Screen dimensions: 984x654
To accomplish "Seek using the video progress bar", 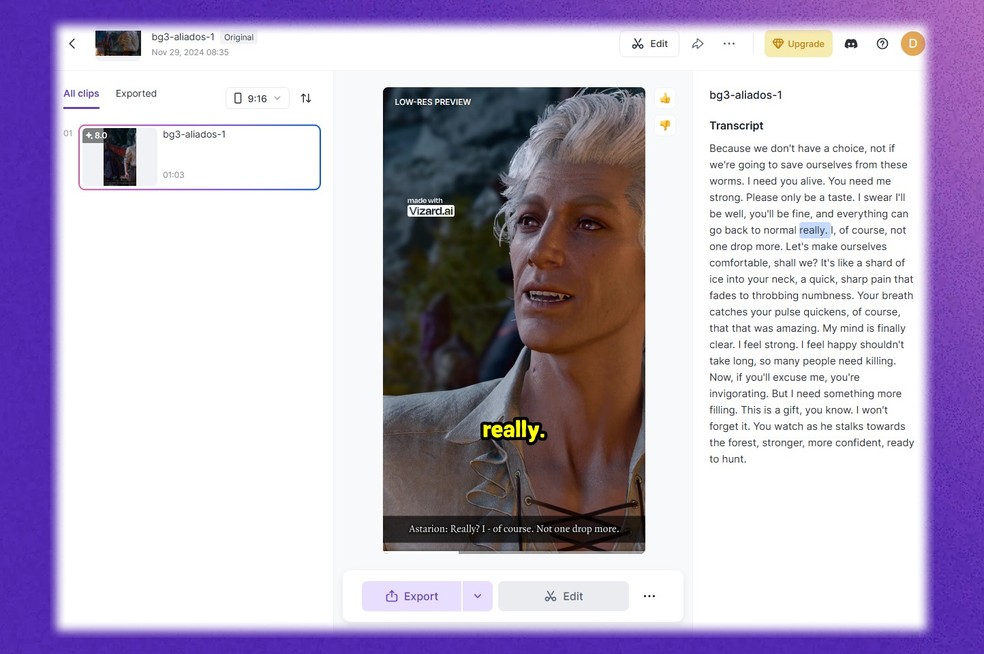I will [514, 552].
